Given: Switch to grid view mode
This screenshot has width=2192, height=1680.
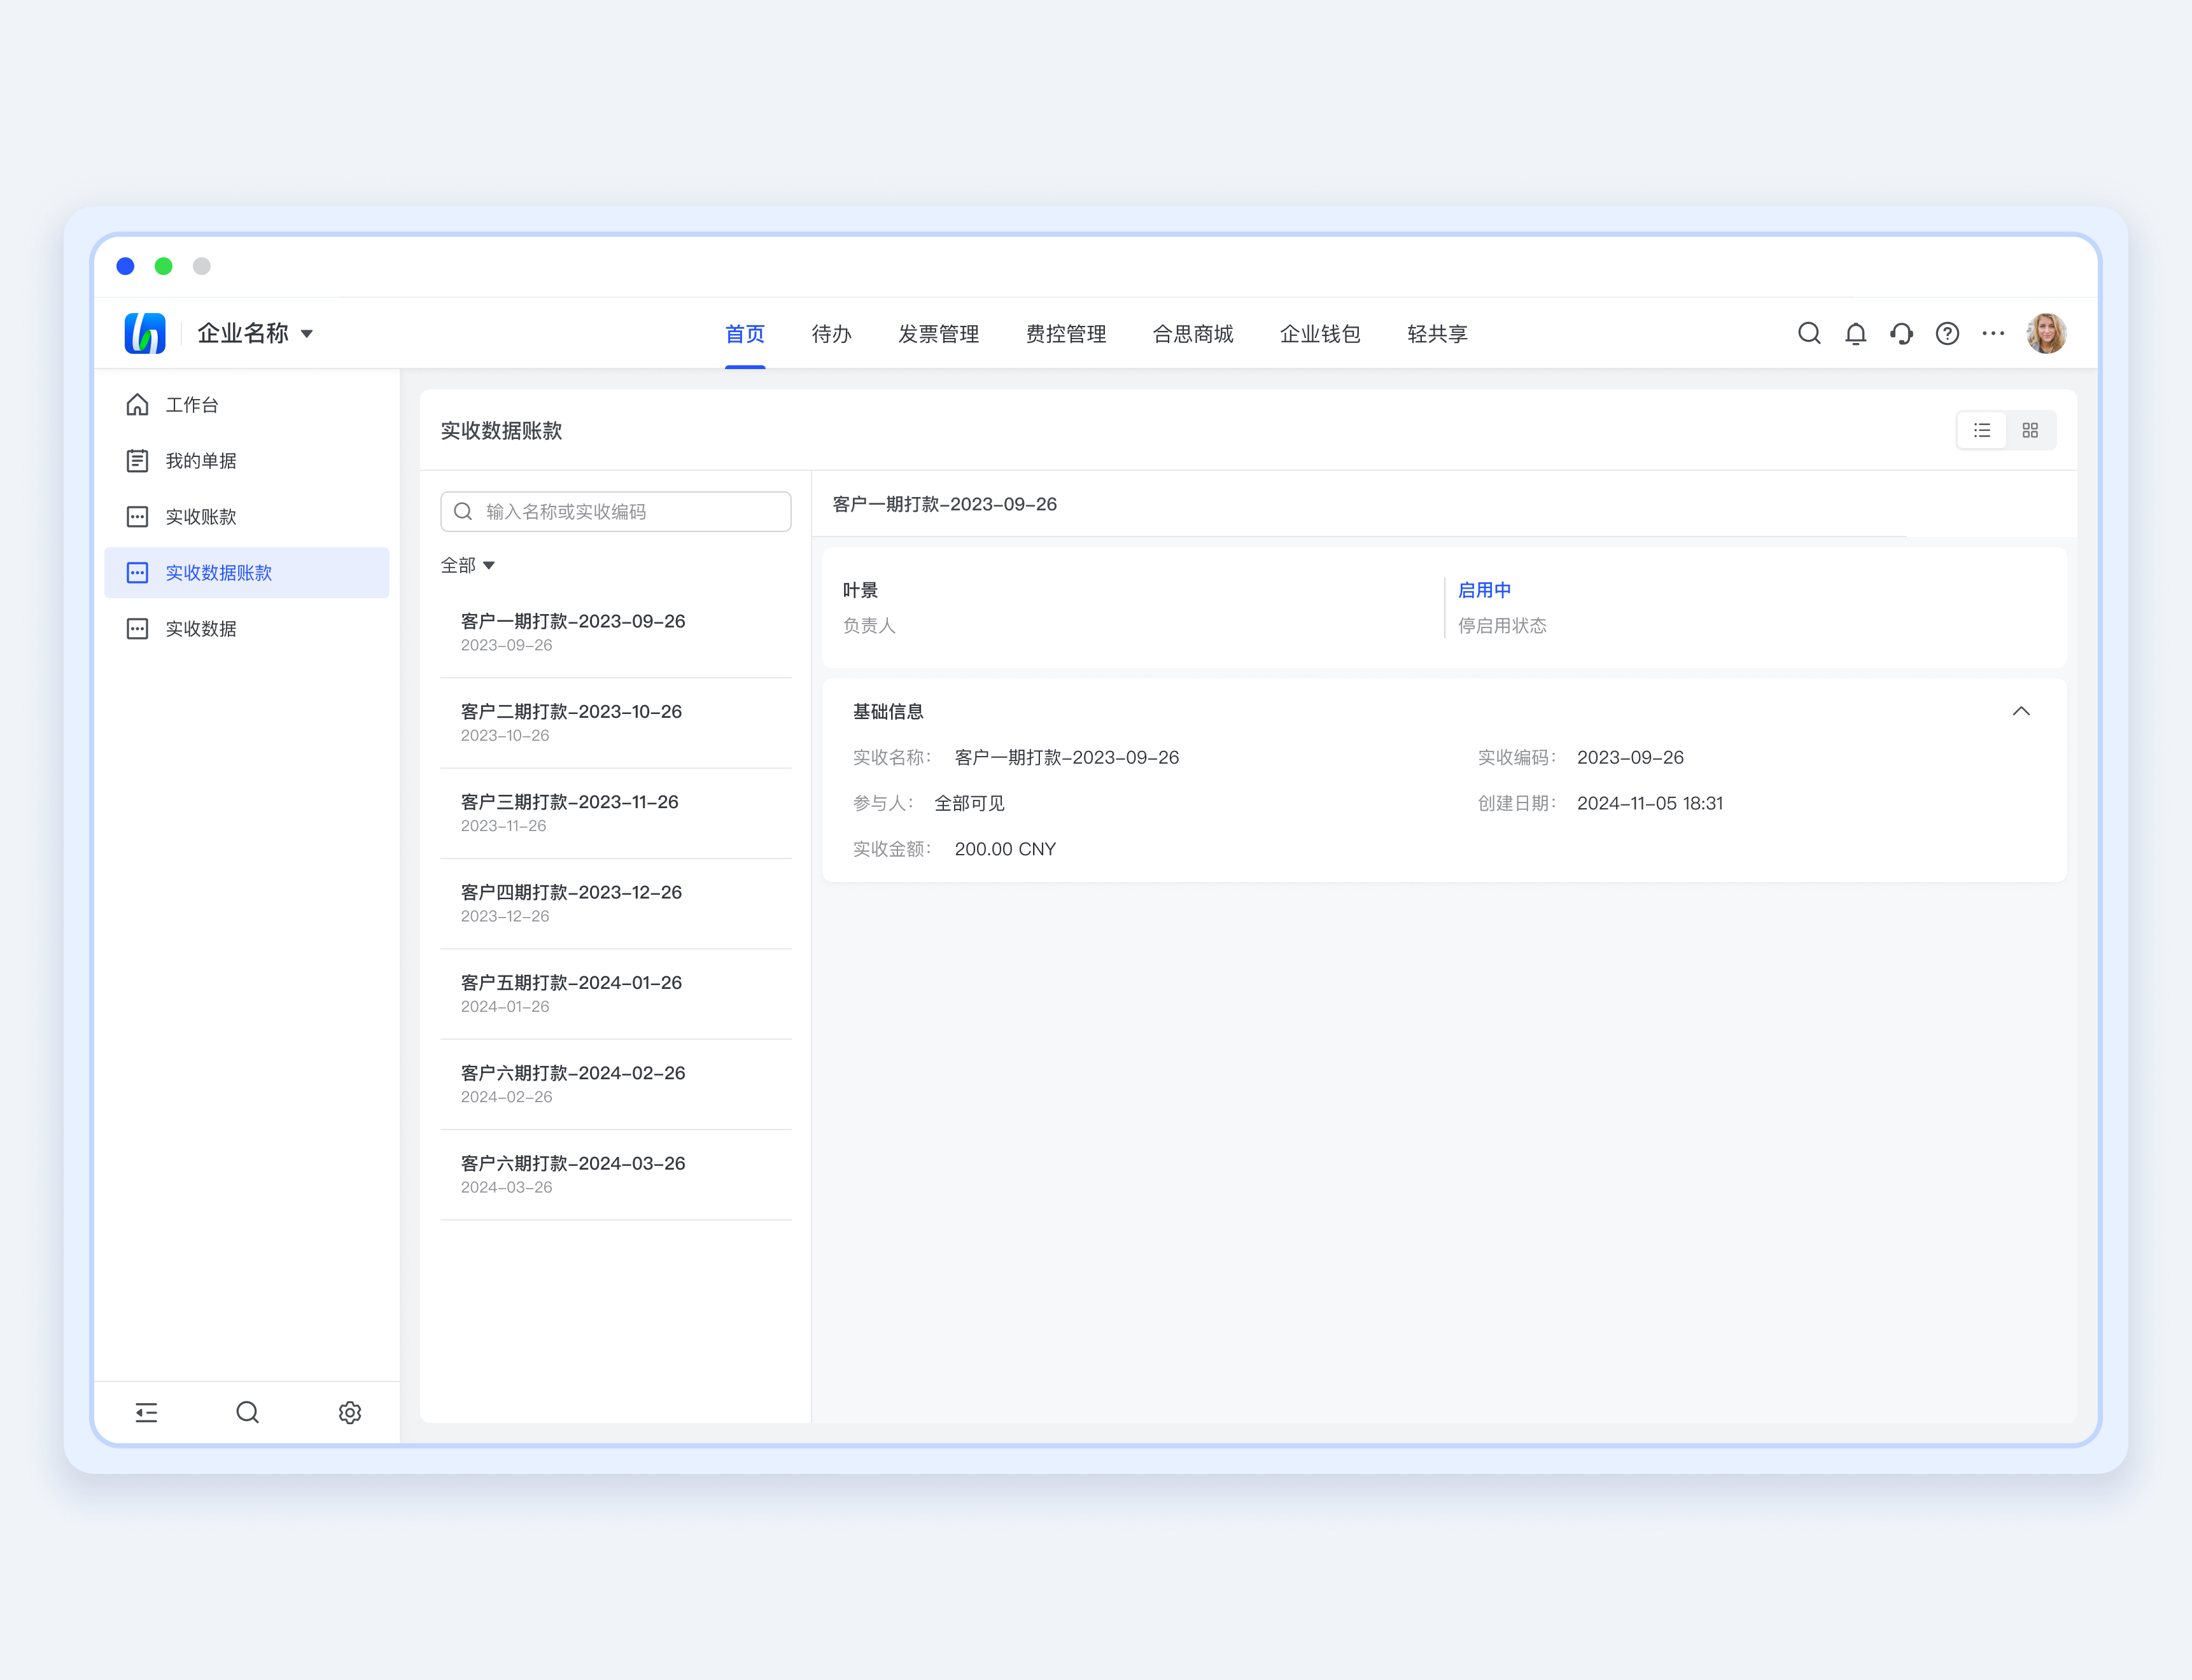Looking at the screenshot, I should (2030, 430).
